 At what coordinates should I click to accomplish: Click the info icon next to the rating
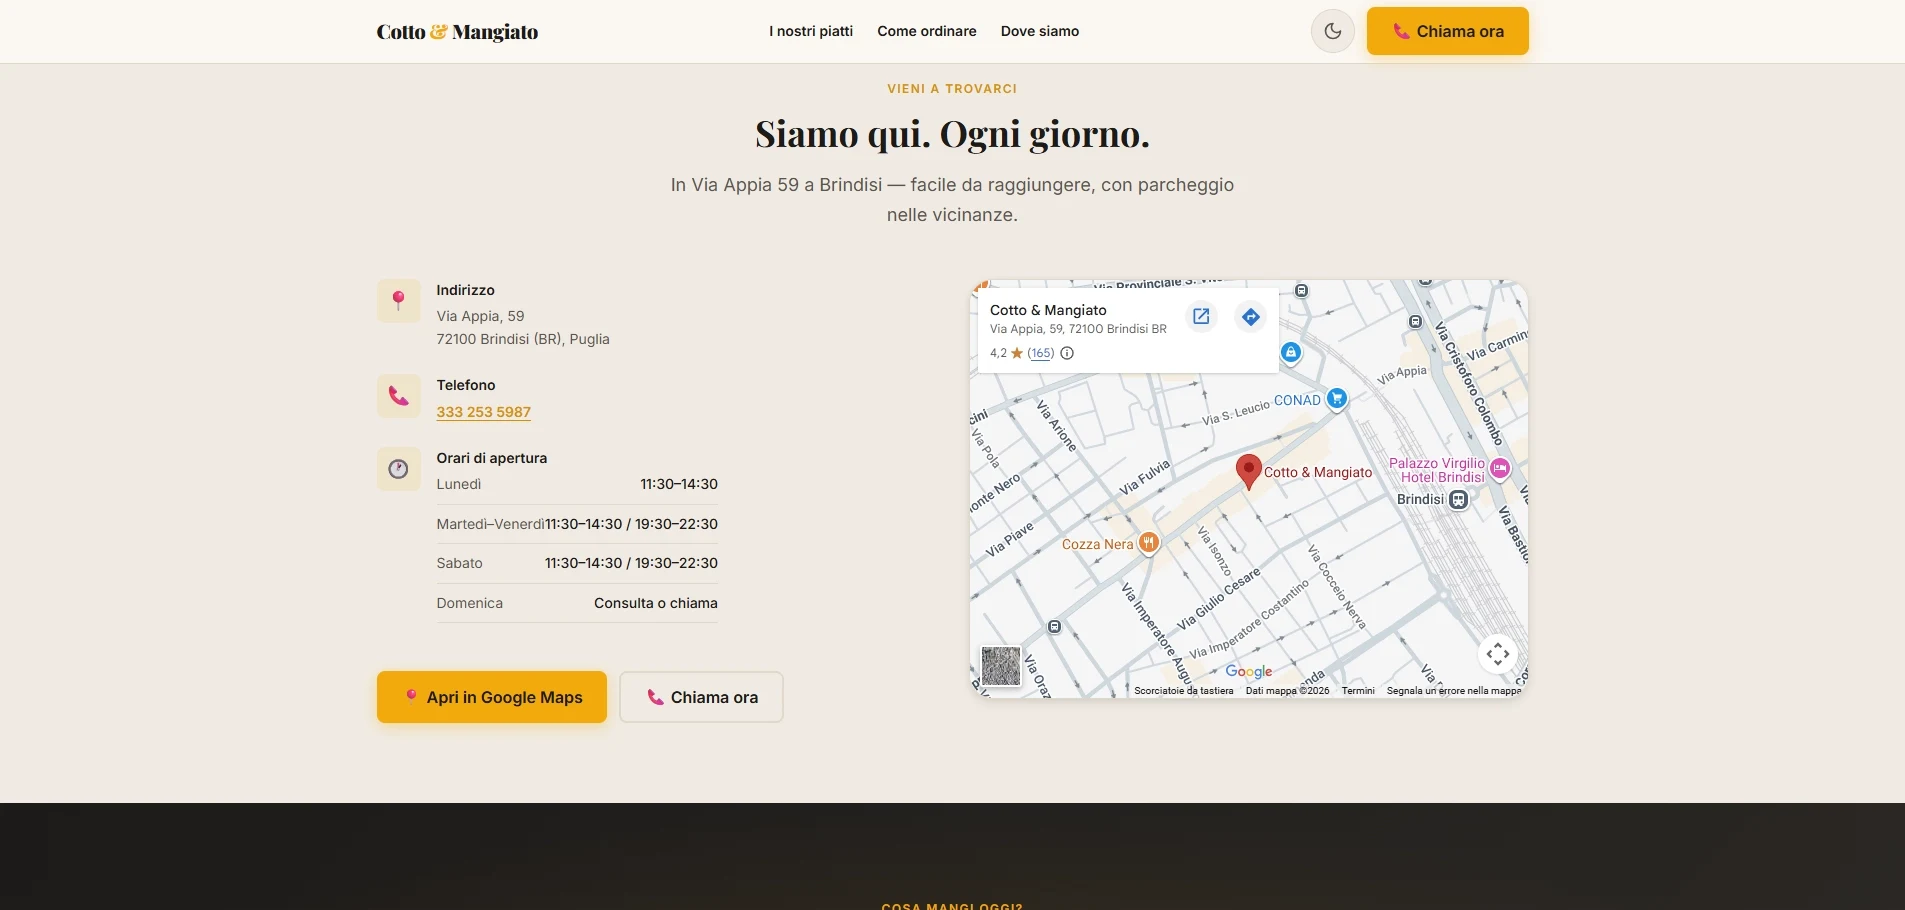1067,353
